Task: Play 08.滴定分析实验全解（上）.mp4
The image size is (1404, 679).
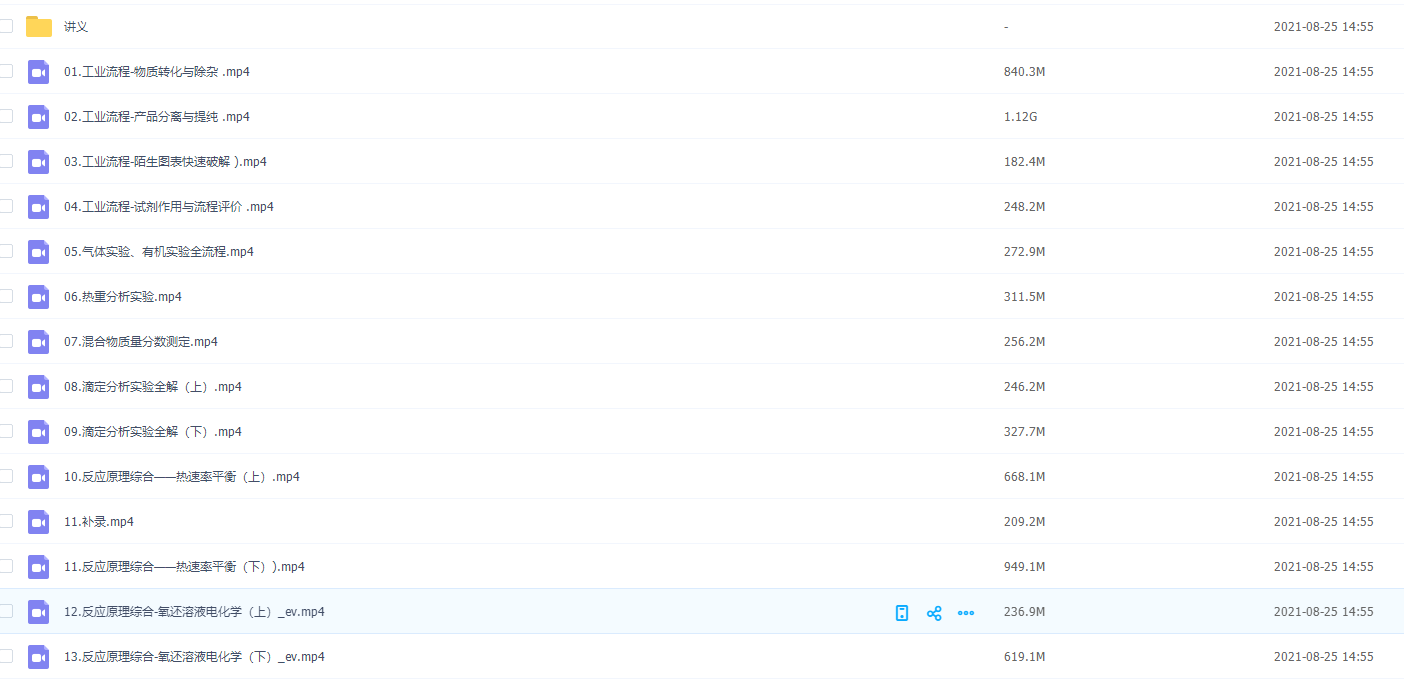Action: click(x=152, y=387)
